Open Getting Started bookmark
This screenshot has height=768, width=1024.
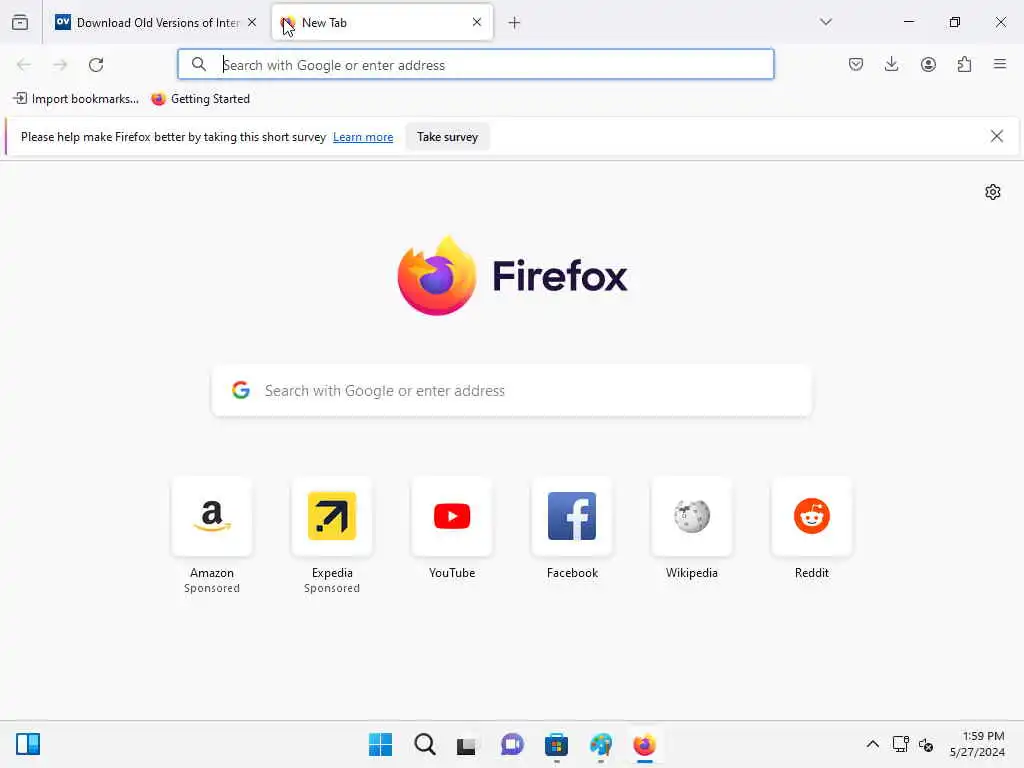(x=200, y=99)
